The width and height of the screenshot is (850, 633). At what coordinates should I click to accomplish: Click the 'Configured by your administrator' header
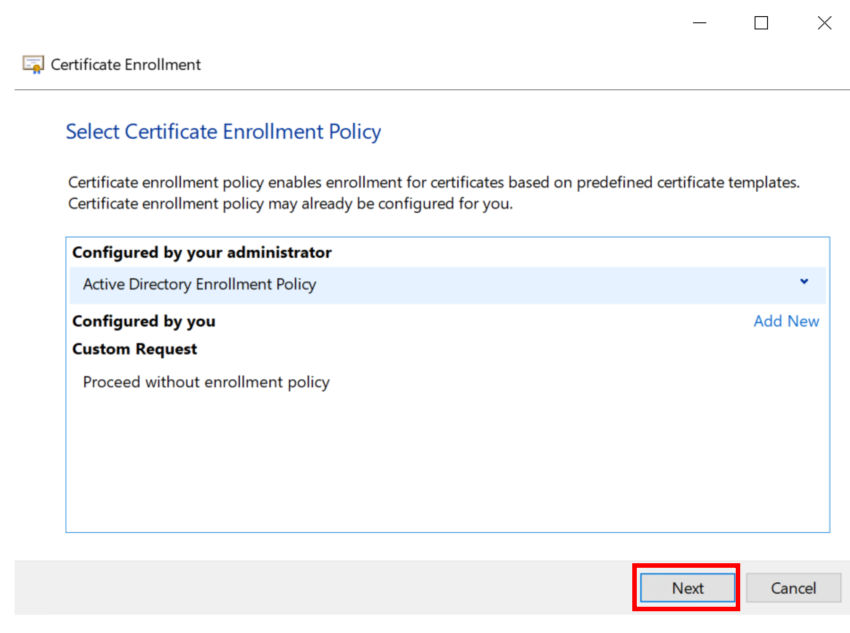point(202,253)
